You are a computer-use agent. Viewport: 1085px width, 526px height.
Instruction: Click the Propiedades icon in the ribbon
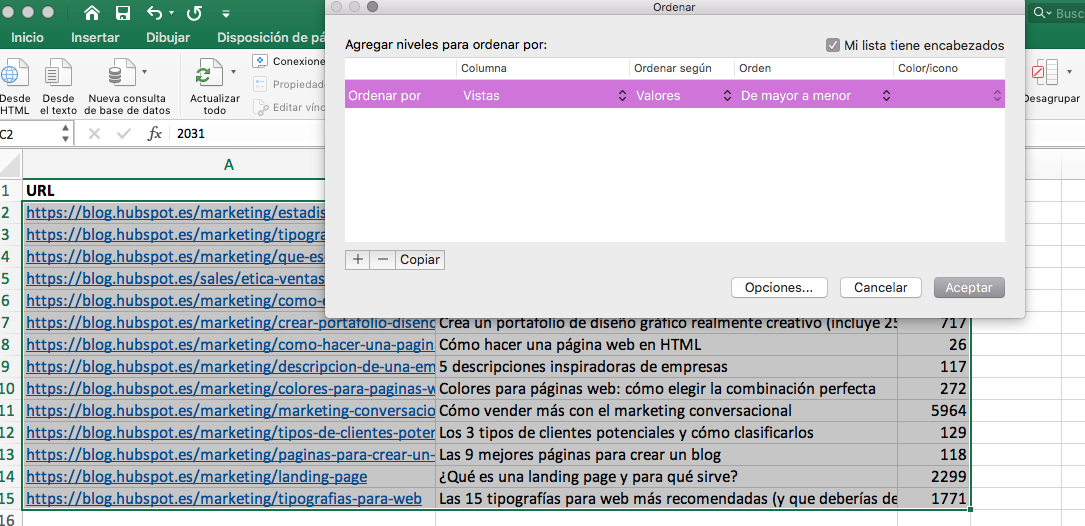[260, 84]
